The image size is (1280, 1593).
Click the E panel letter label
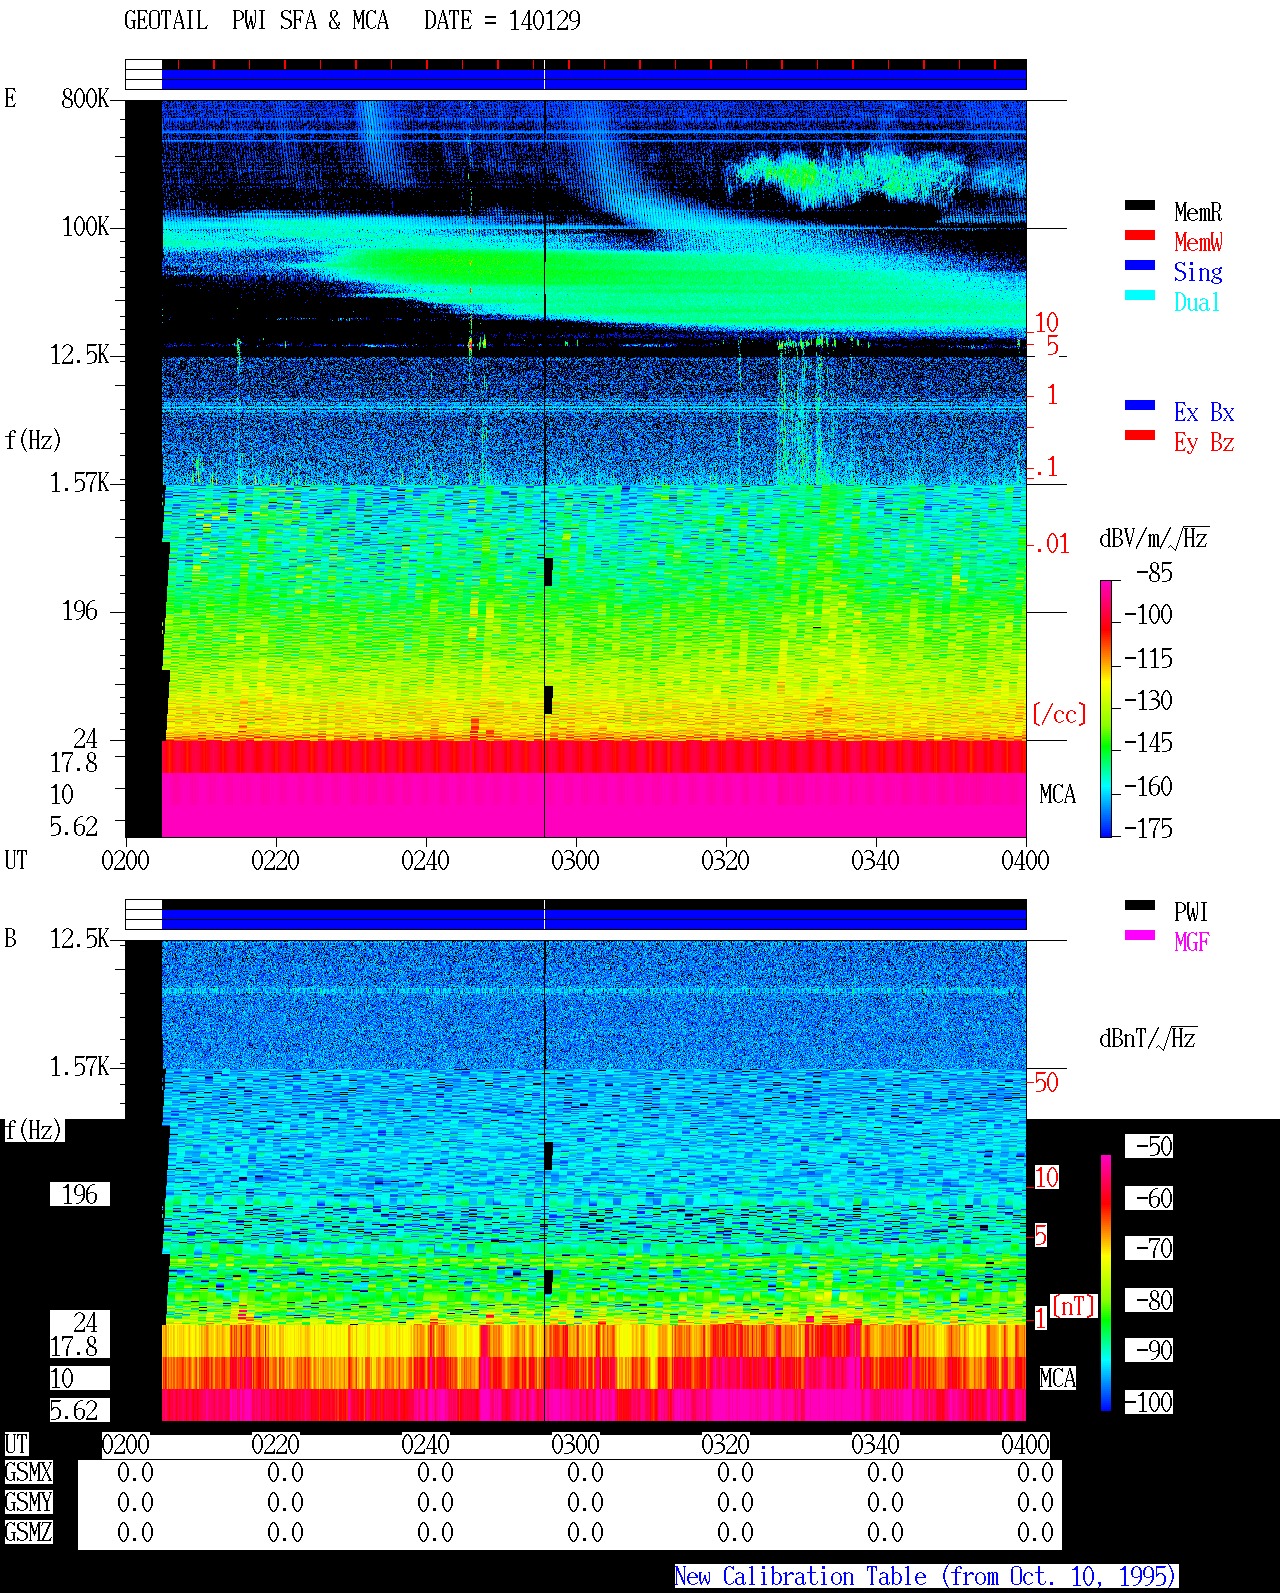(10, 98)
